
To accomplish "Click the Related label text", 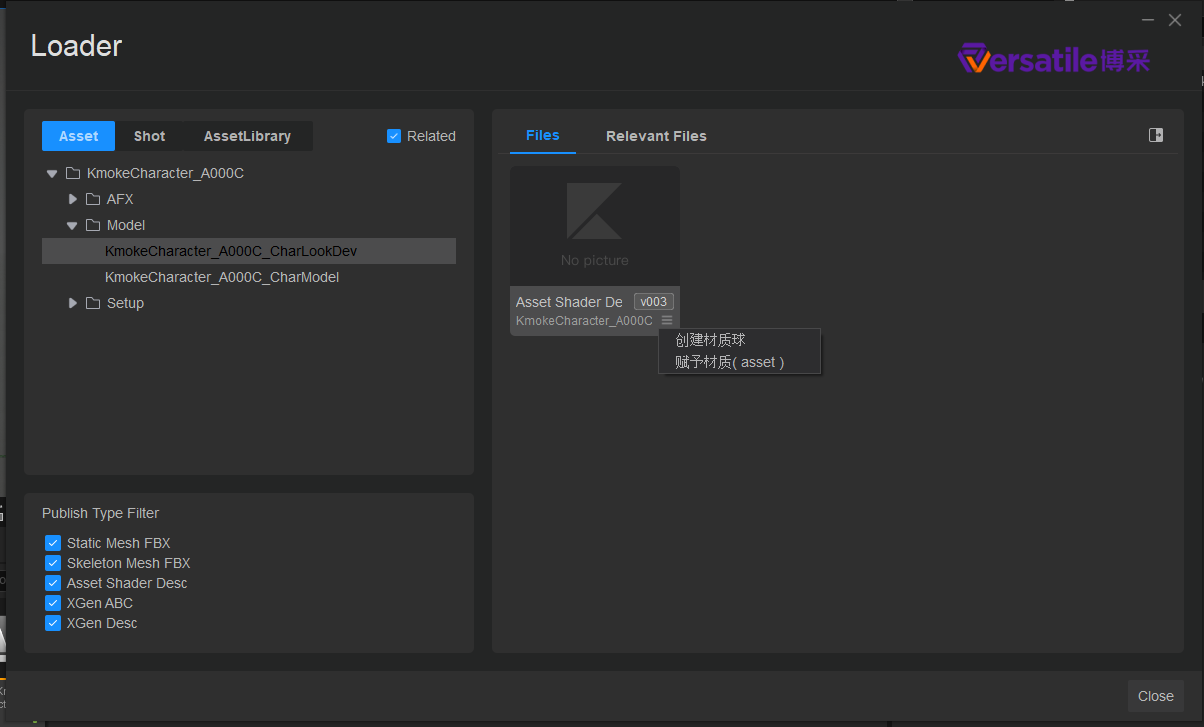I will click(x=431, y=136).
